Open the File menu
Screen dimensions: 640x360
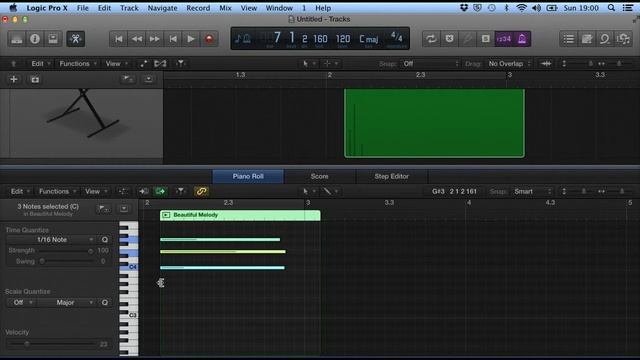coord(82,8)
